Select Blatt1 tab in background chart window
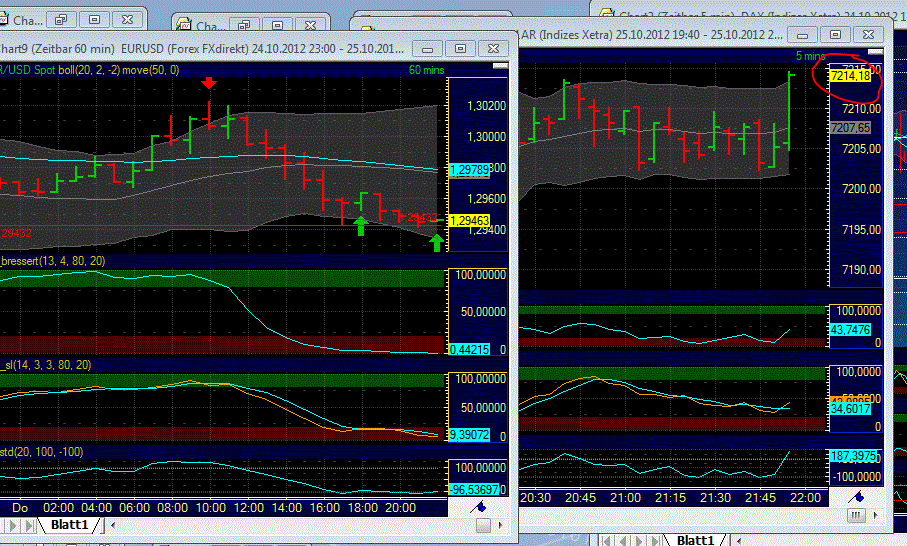This screenshot has width=907, height=546. [x=695, y=540]
